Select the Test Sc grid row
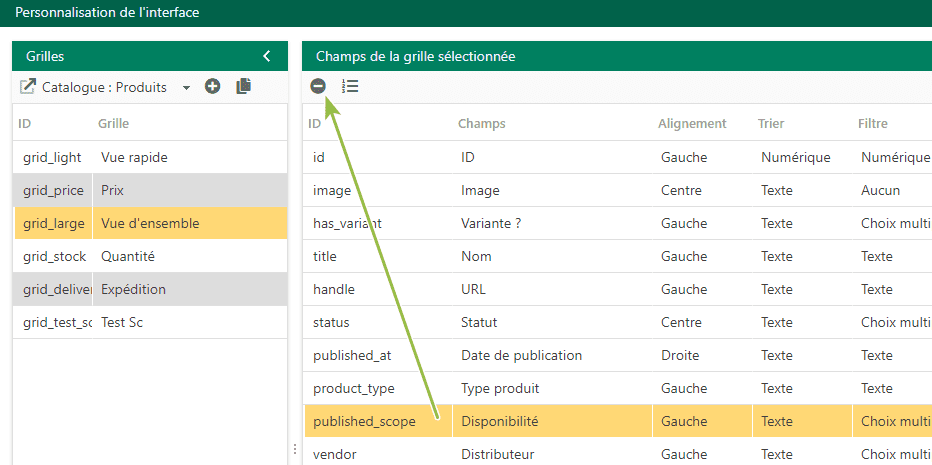Screen dimensions: 932x465 click(x=150, y=322)
